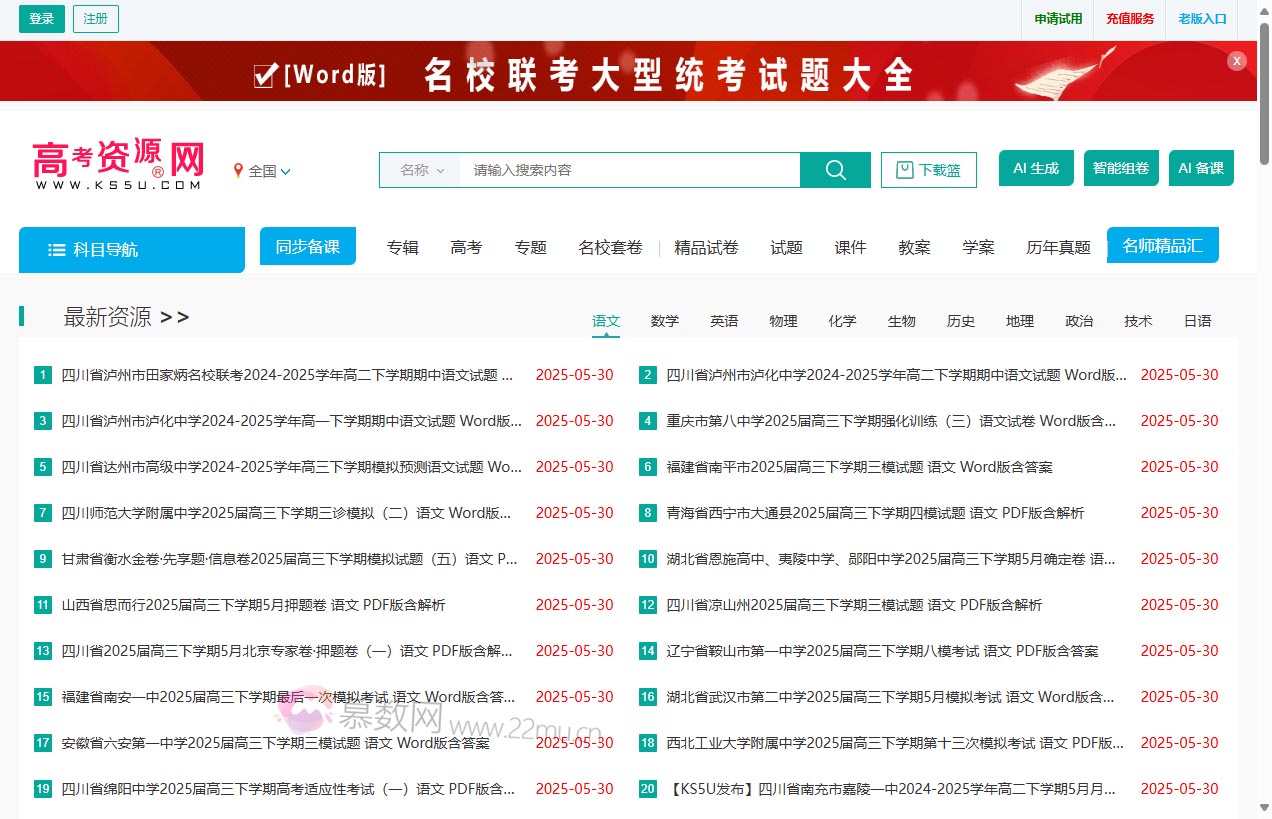This screenshot has height=819, width=1272.
Task: Open 老版入口 old version entrance
Action: pyautogui.click(x=1201, y=19)
